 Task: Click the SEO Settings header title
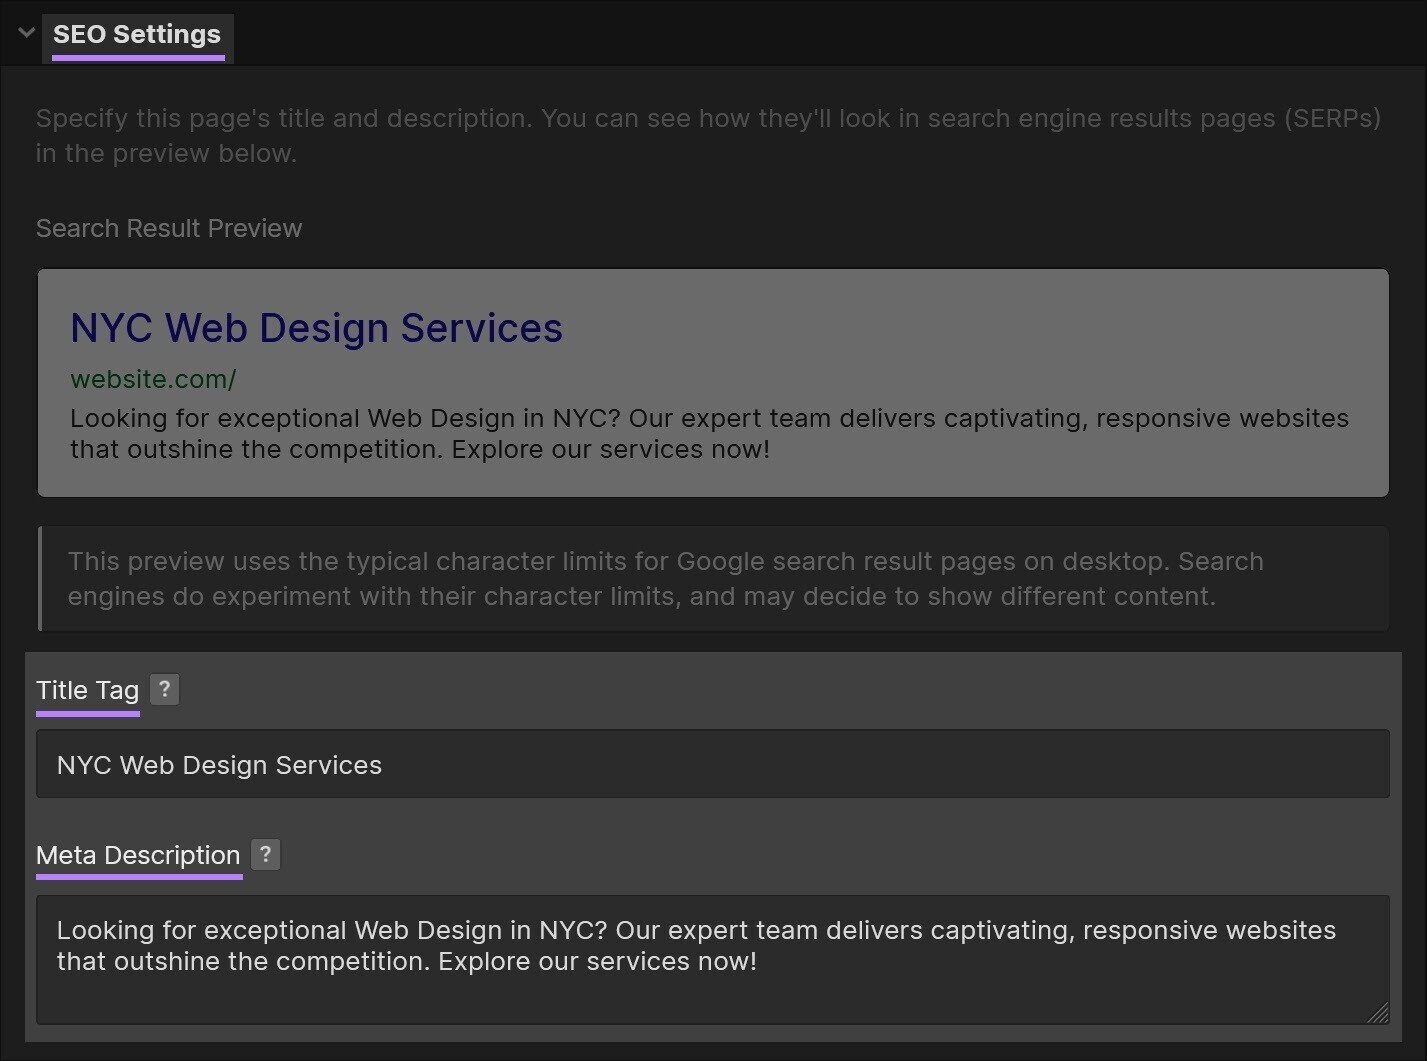point(138,35)
